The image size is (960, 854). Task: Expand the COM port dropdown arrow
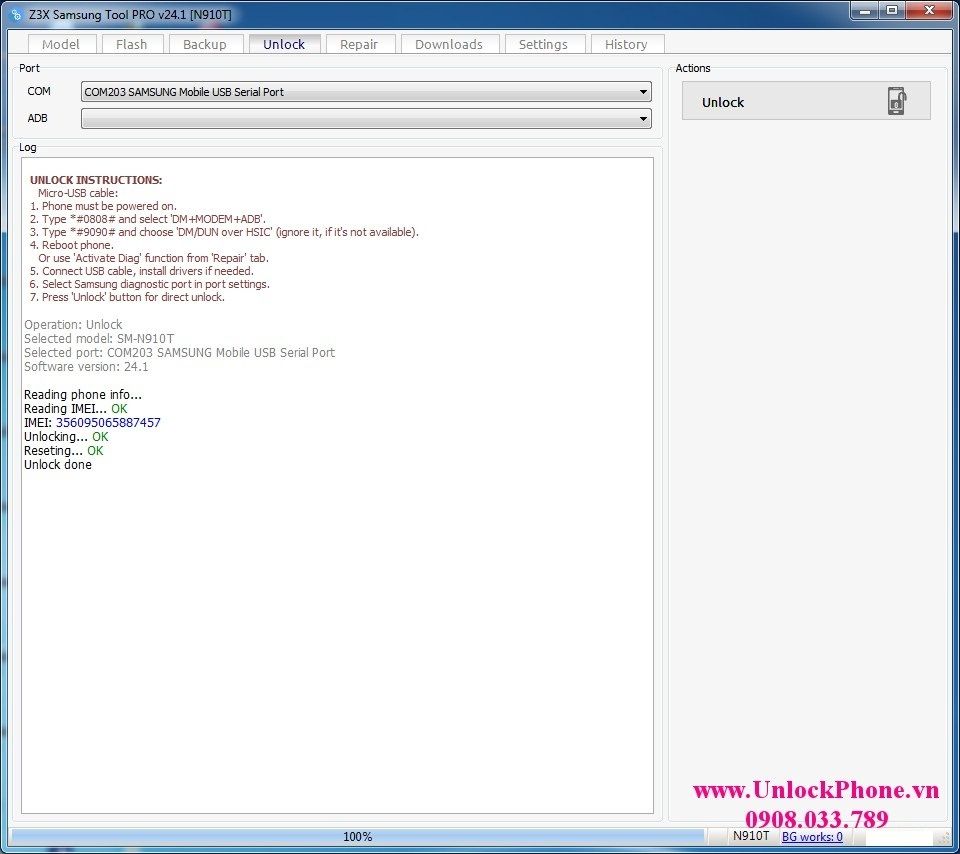pos(643,92)
